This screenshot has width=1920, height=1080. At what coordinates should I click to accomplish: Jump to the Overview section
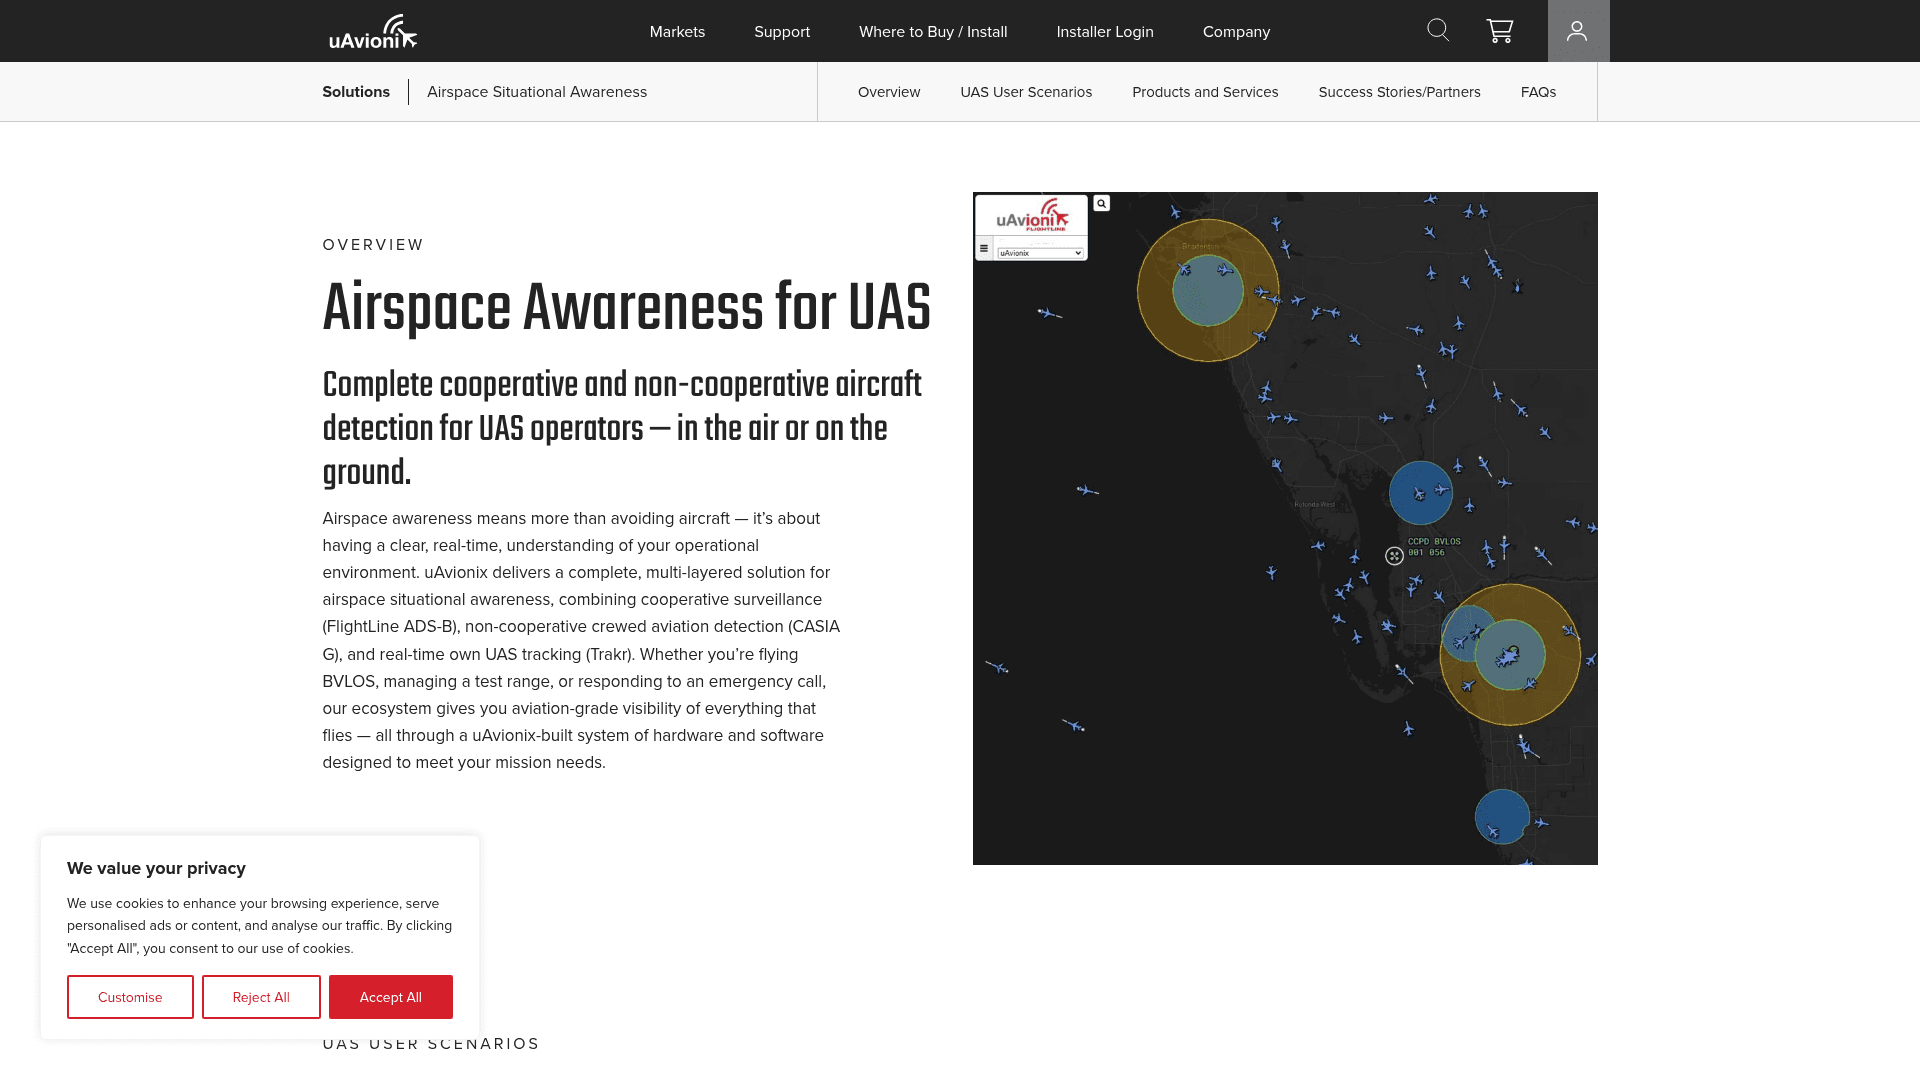(889, 92)
